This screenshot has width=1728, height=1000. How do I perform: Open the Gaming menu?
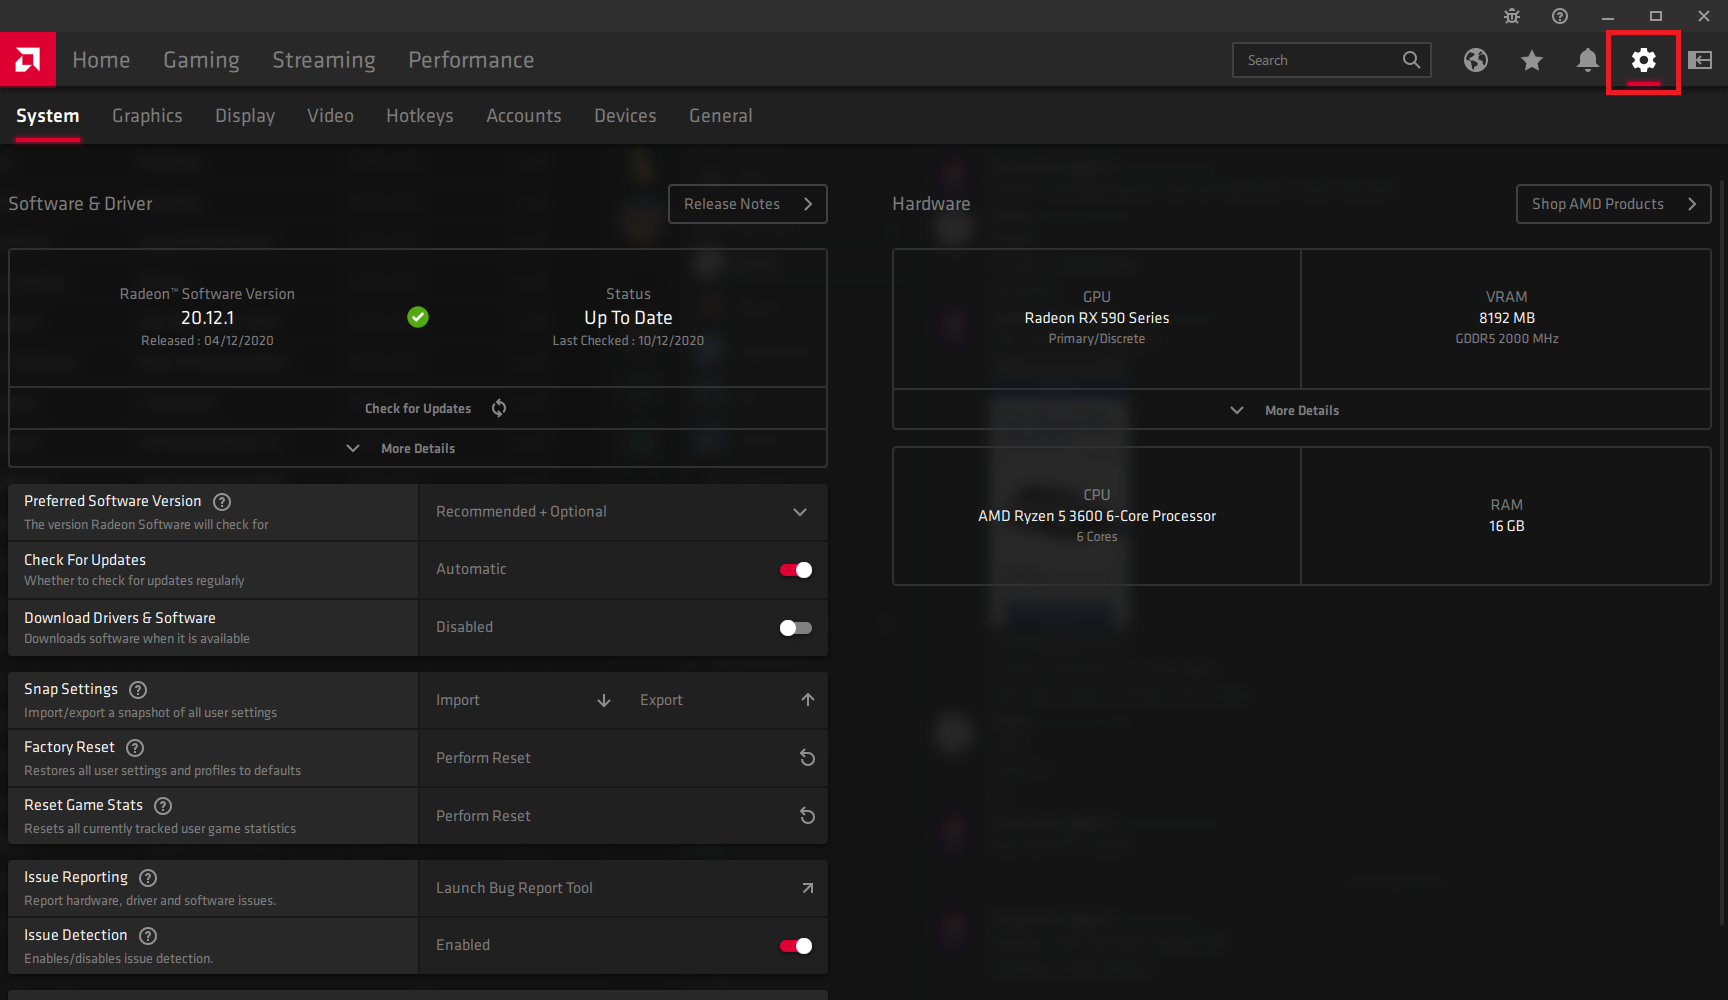[201, 60]
